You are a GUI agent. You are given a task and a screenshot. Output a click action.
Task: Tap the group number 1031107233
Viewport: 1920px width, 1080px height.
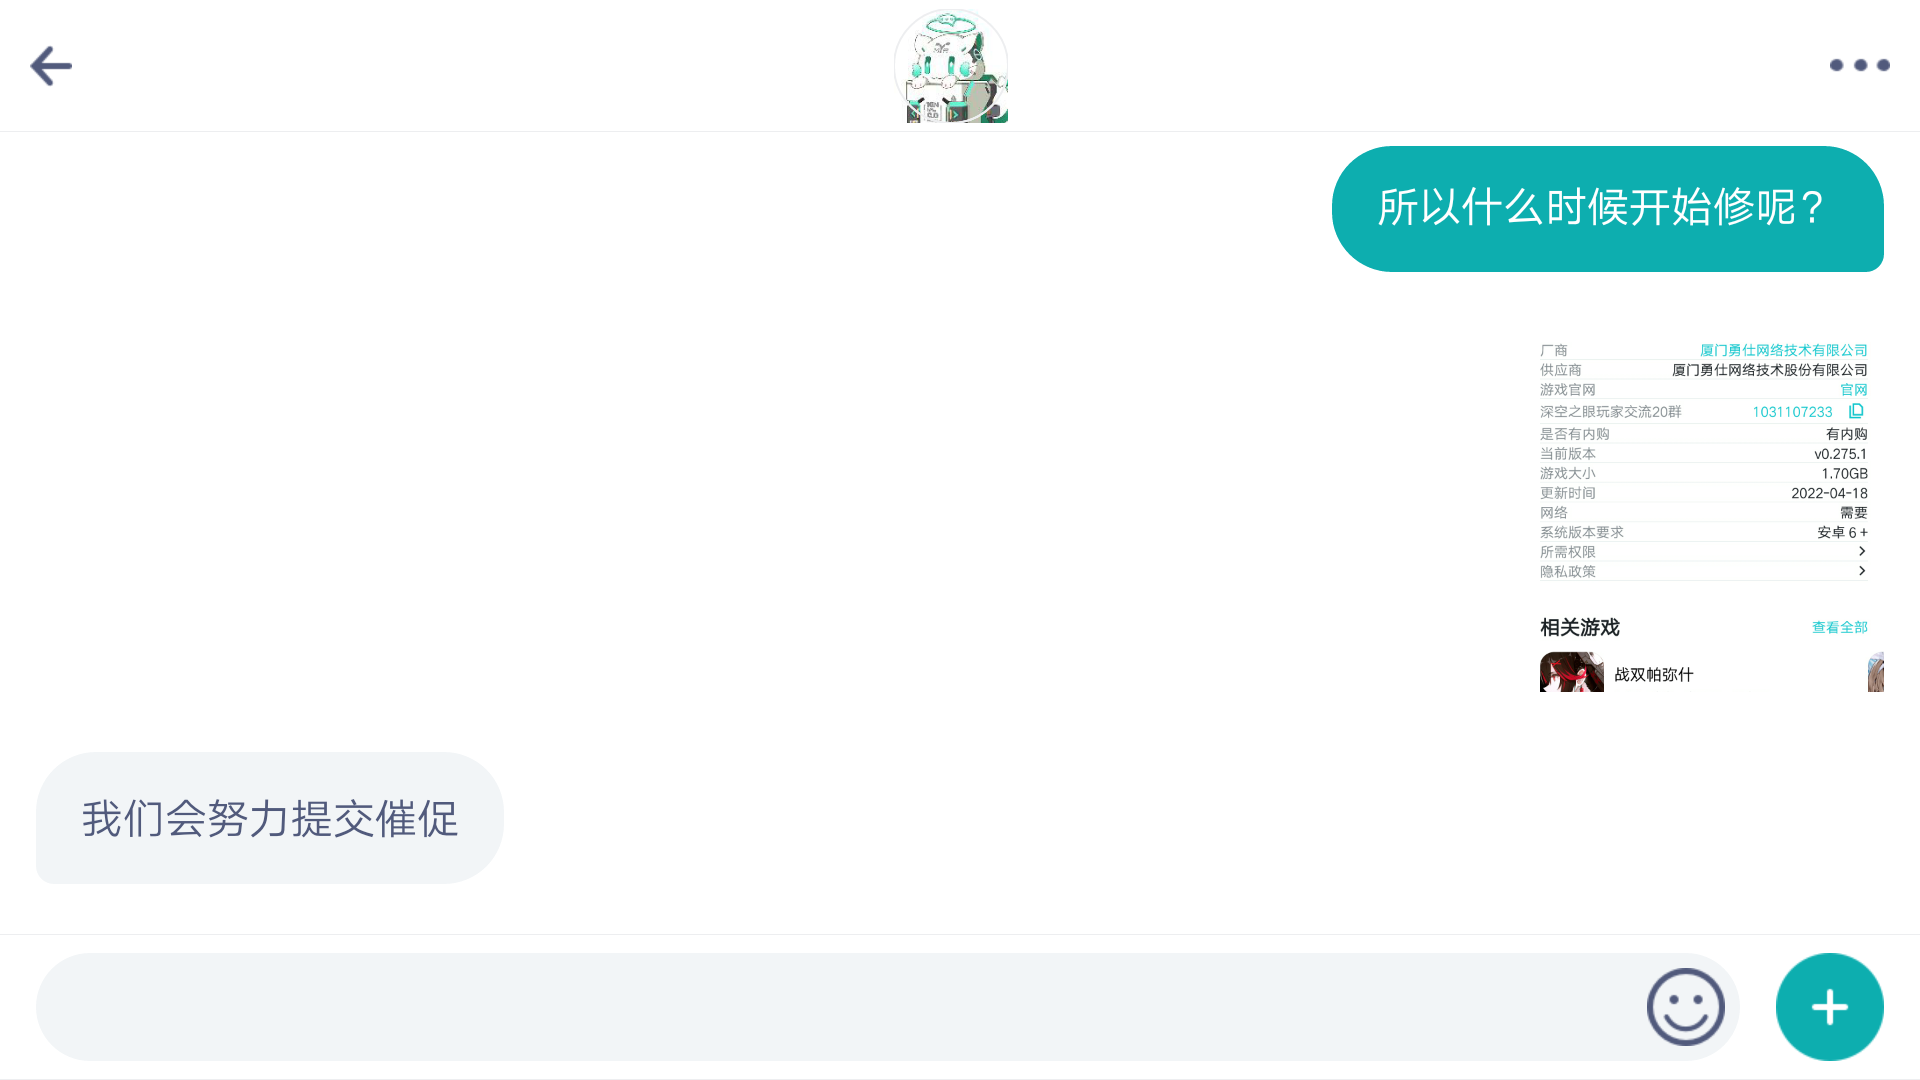[1792, 412]
